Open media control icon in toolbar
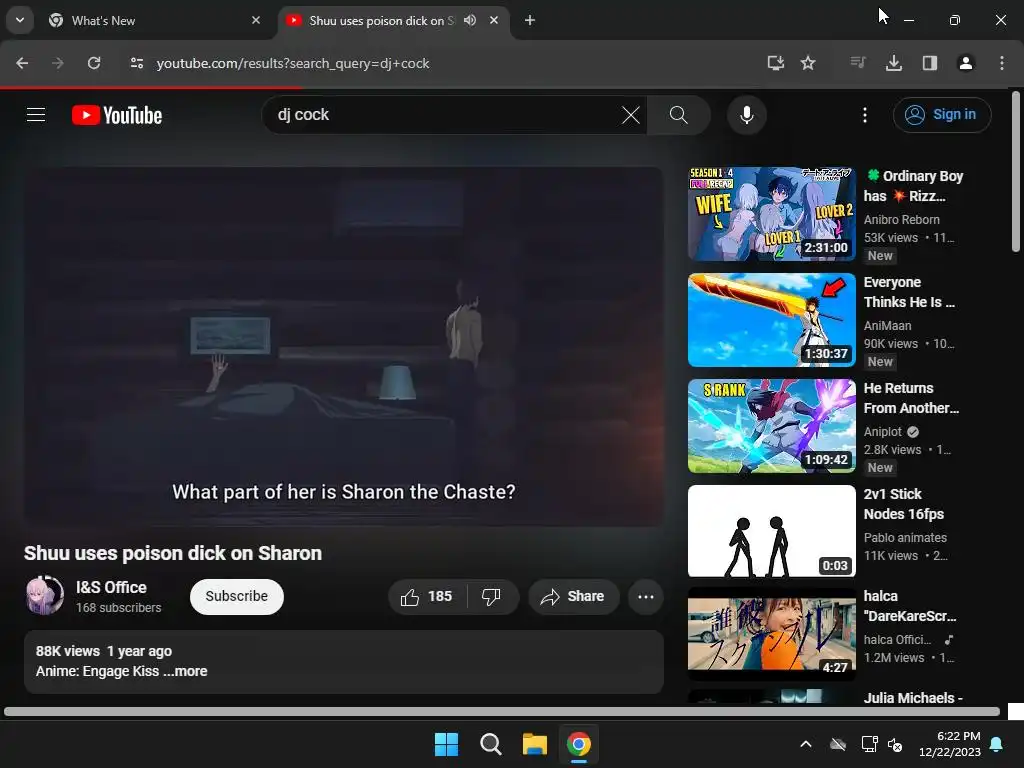The height and width of the screenshot is (768, 1024). [857, 63]
